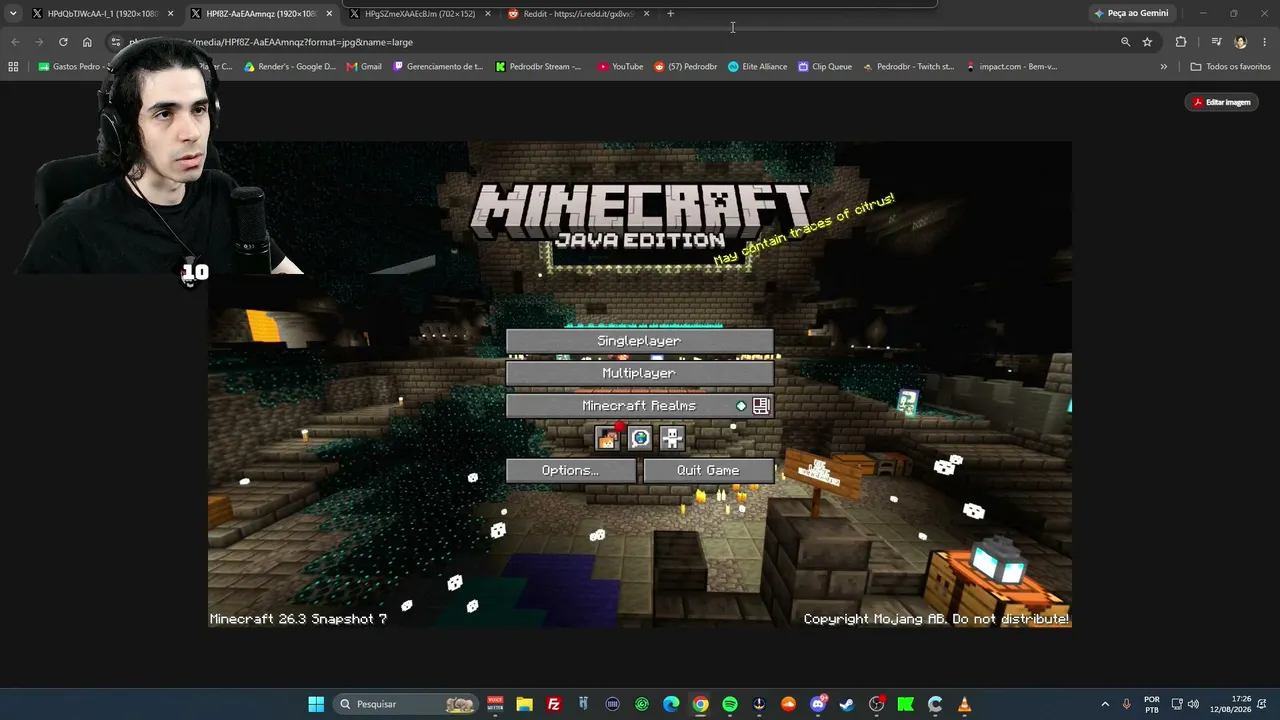Open the impact.com bookmark
This screenshot has height=720, width=1280.
[1011, 67]
